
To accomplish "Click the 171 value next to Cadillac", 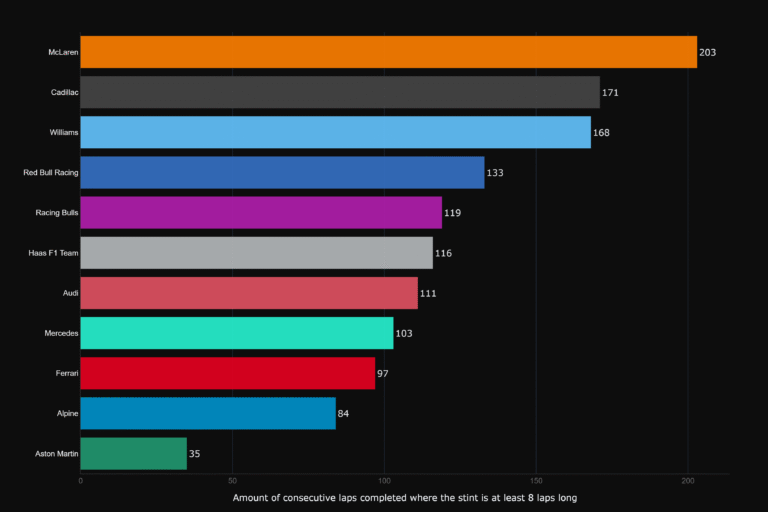I will pos(610,92).
